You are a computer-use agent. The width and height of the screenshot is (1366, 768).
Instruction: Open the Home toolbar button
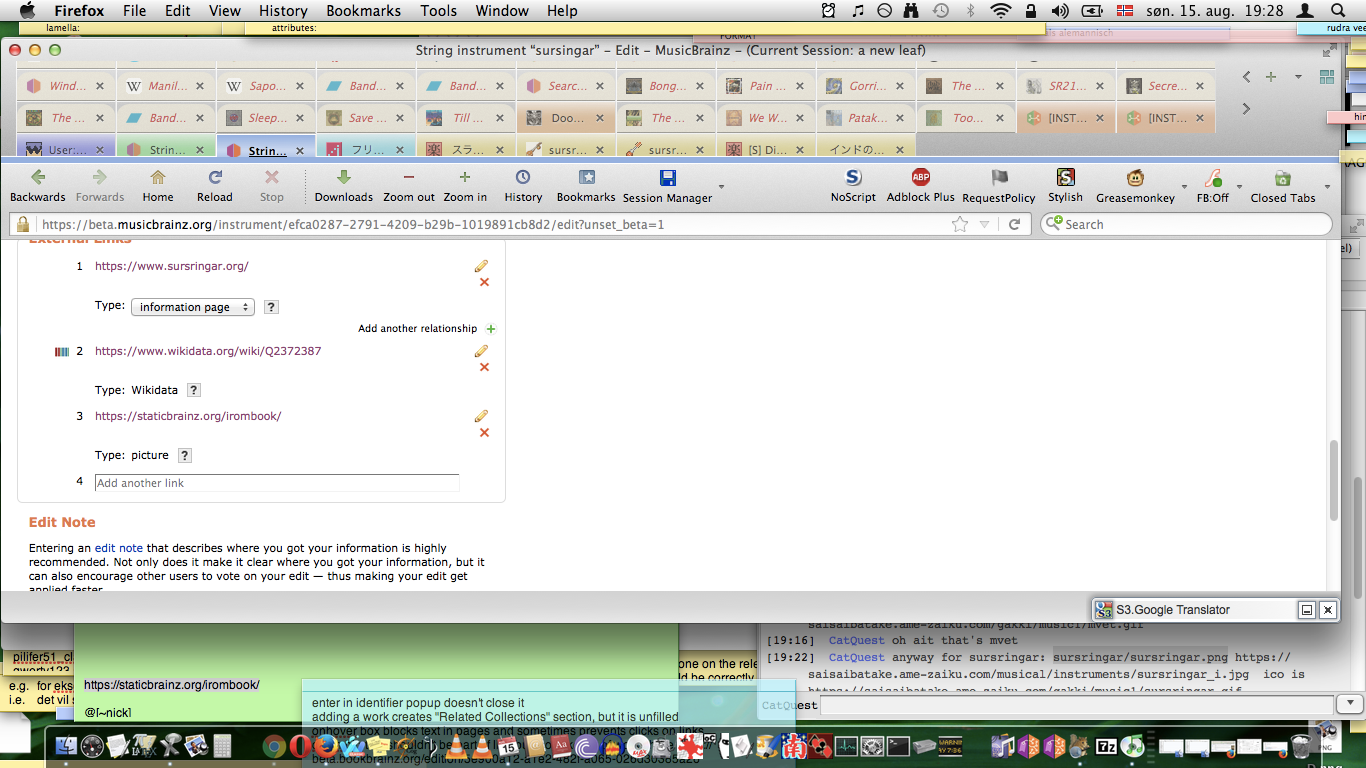tap(157, 186)
